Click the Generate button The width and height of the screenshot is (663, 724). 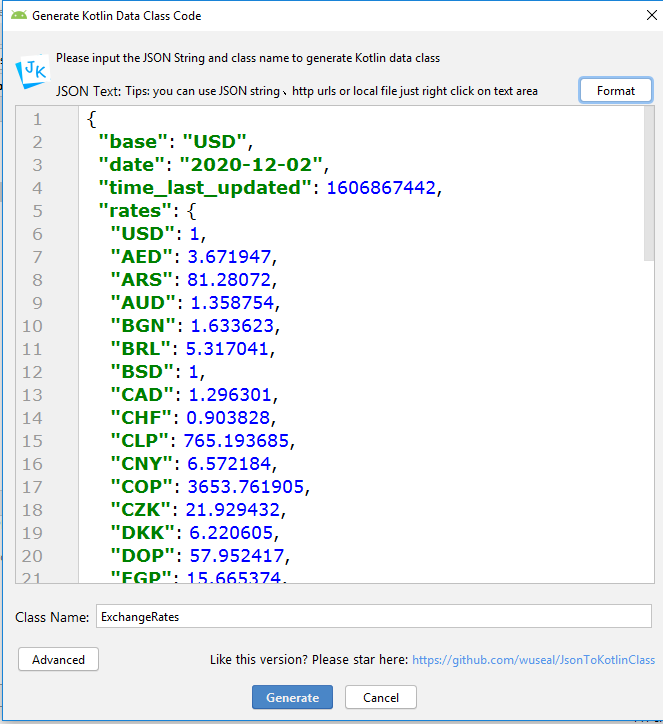click(292, 697)
